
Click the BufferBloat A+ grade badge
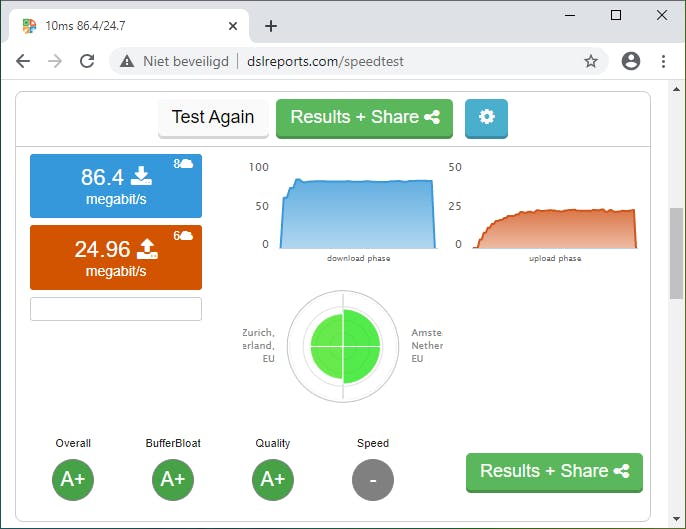(173, 480)
